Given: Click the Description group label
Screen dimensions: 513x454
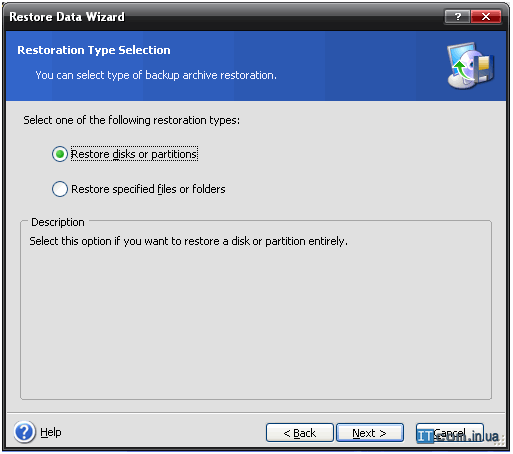Looking at the screenshot, I should click(58, 222).
